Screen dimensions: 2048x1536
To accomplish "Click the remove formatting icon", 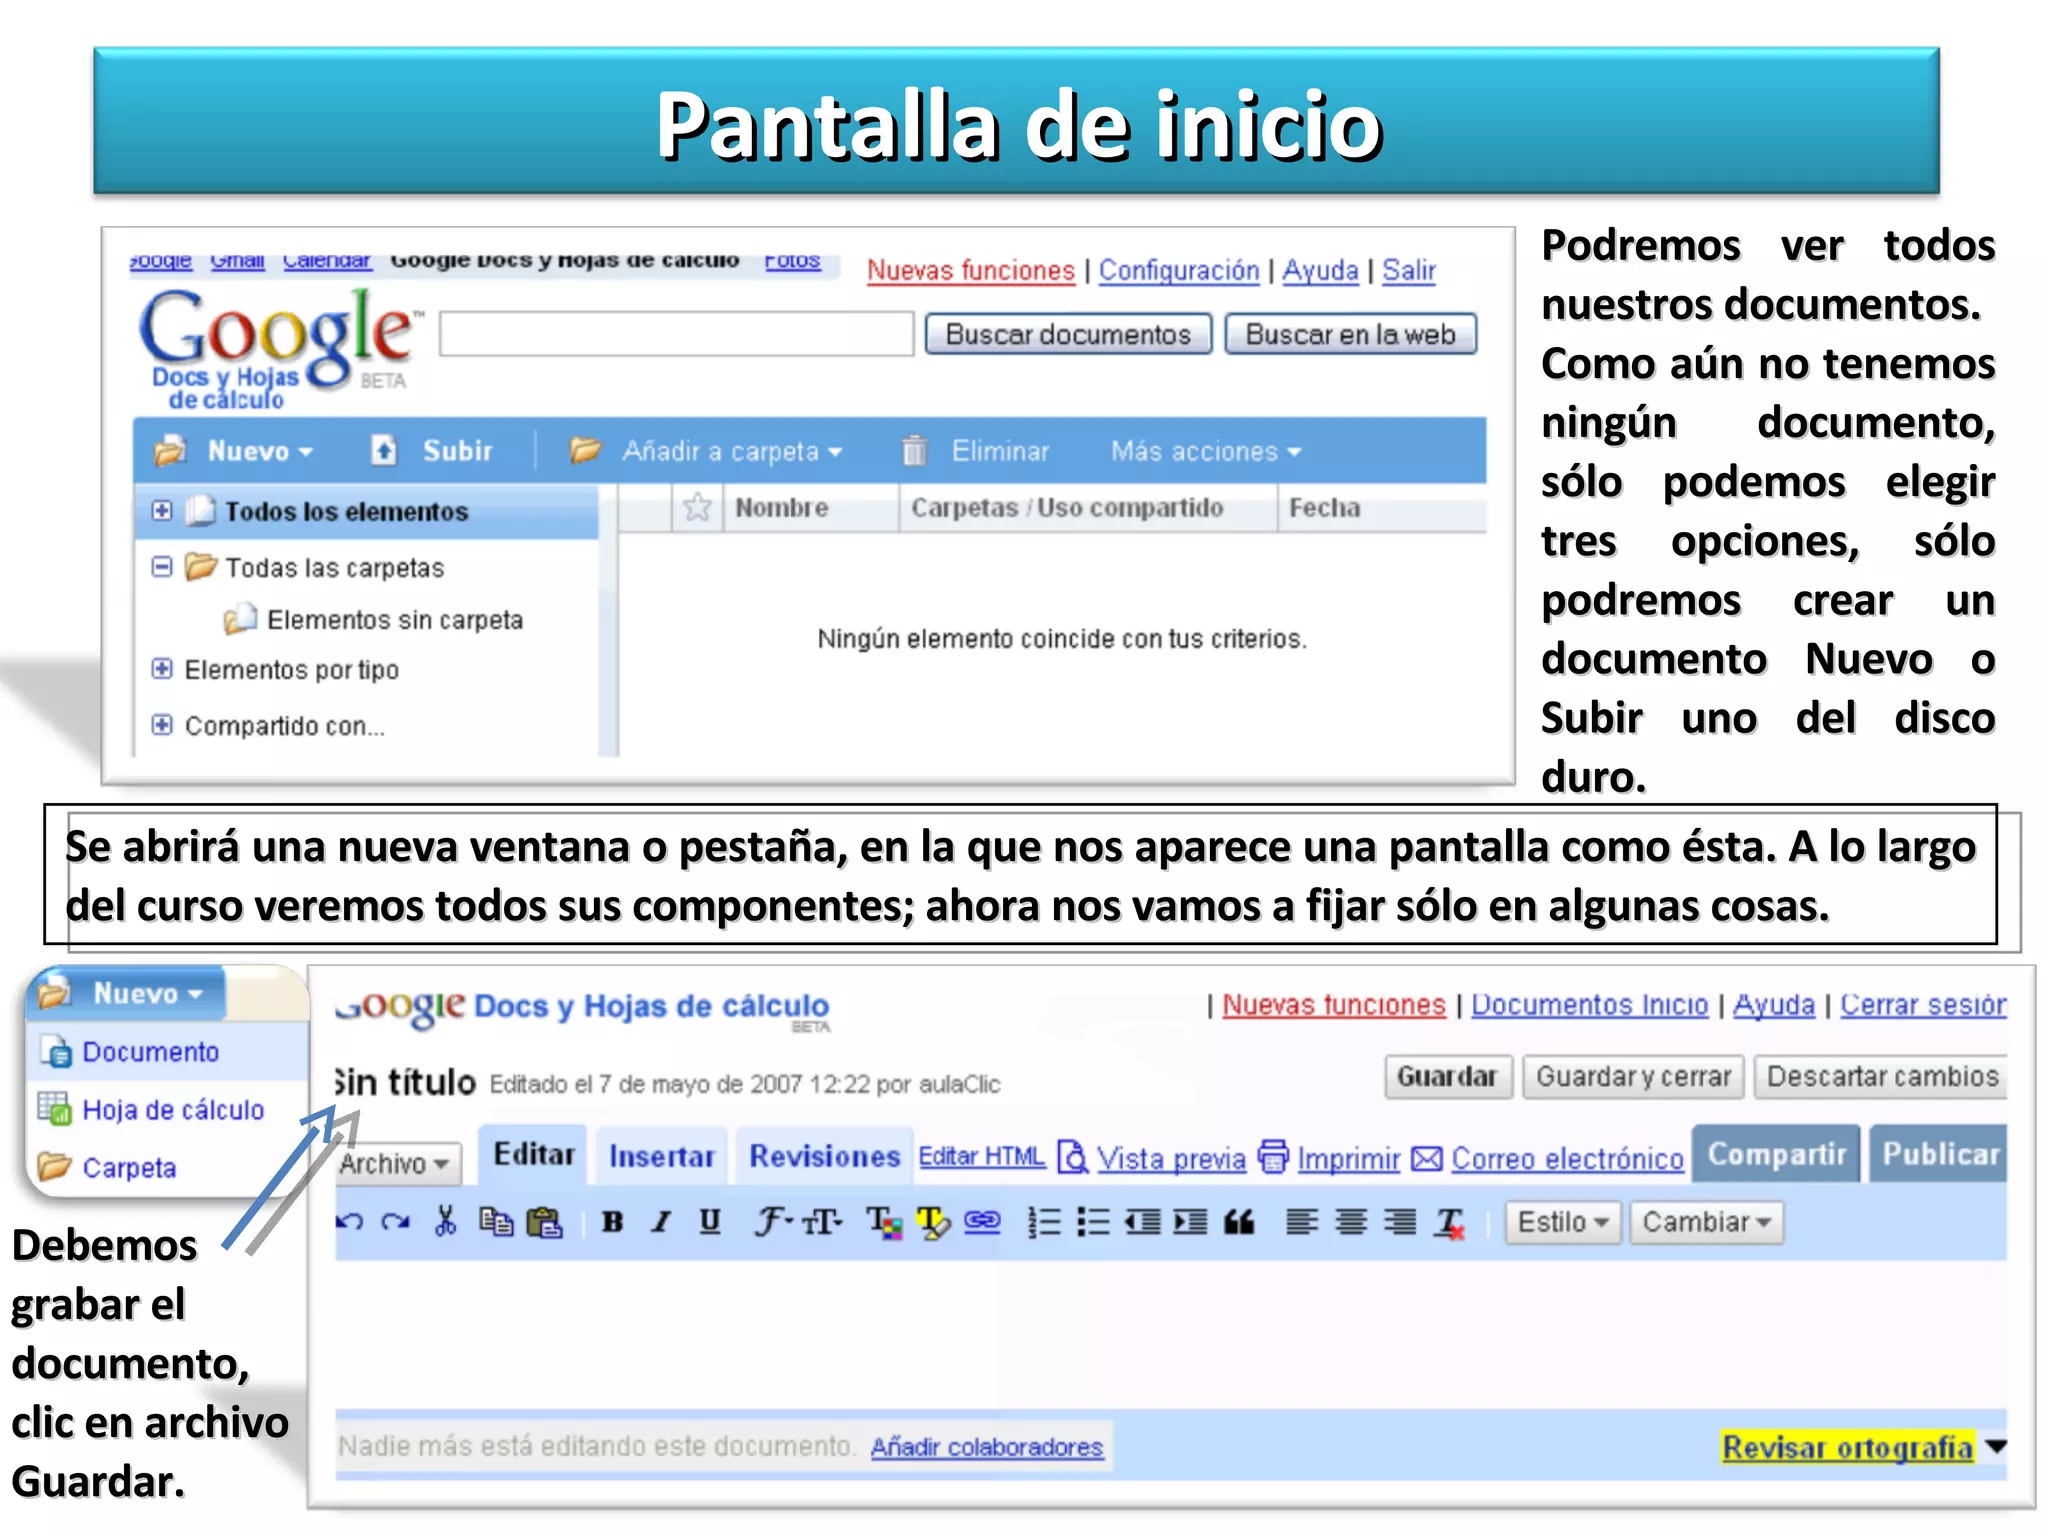I will (1450, 1223).
